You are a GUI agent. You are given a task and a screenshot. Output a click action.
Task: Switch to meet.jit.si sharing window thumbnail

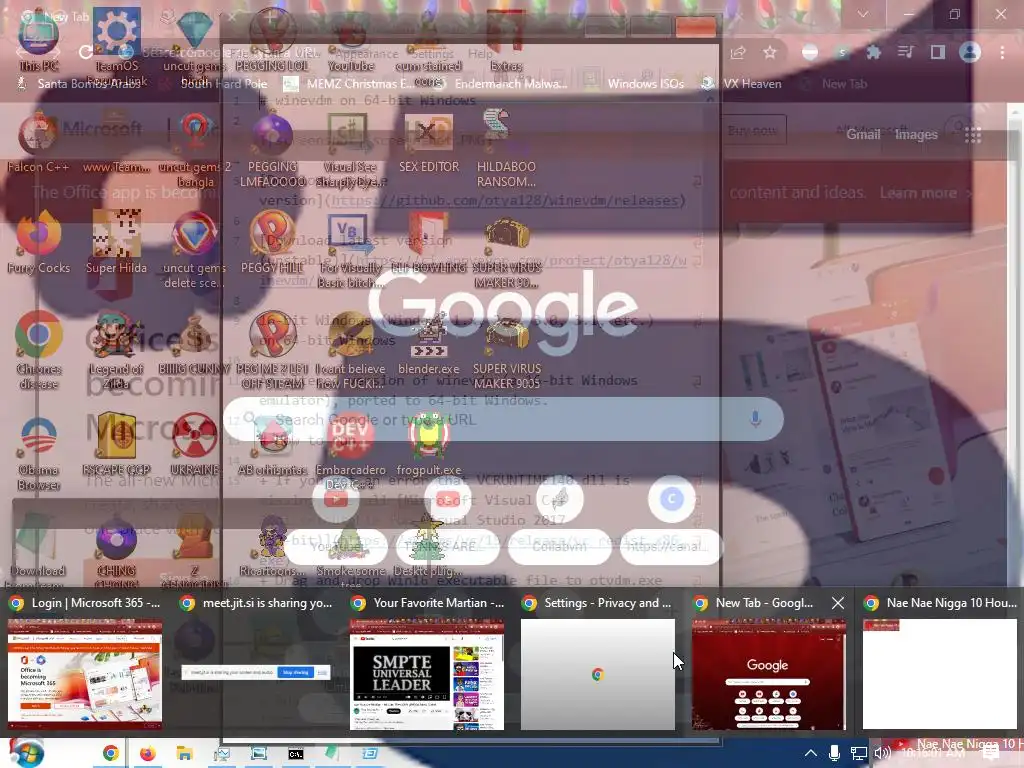pyautogui.click(x=256, y=662)
